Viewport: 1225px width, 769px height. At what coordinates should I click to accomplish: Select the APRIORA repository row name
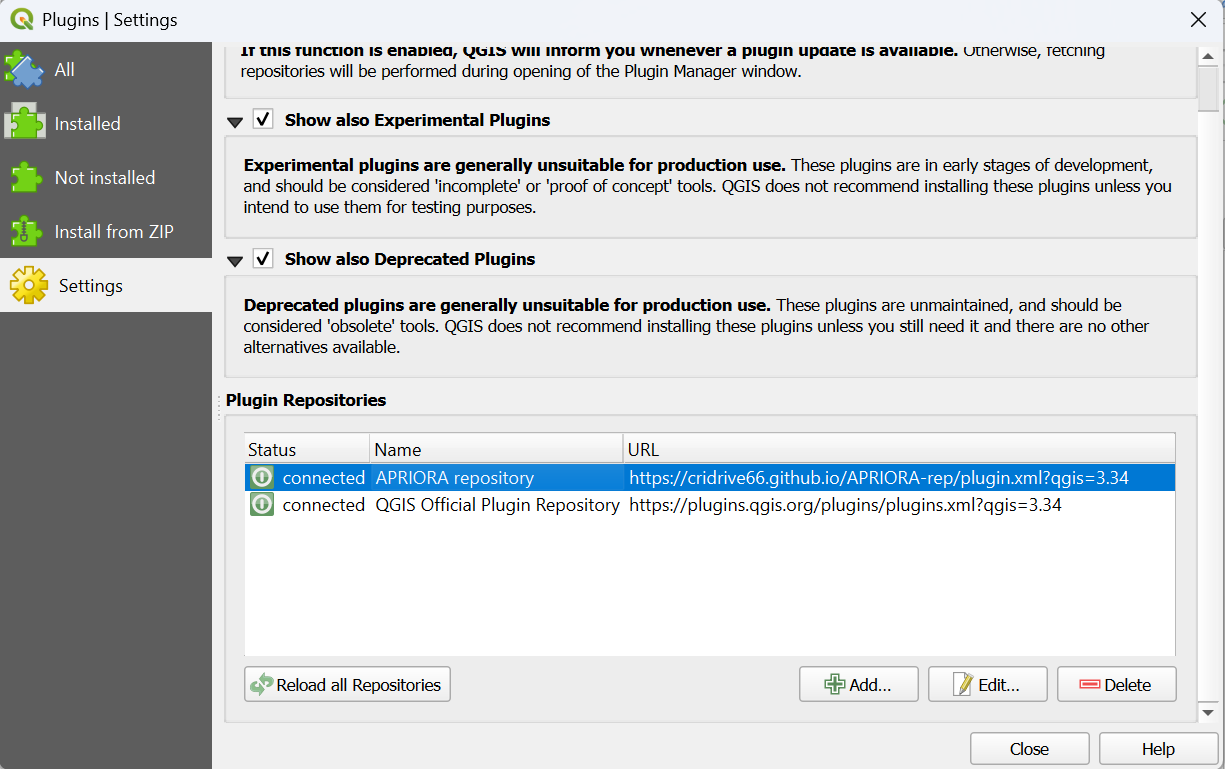(454, 478)
